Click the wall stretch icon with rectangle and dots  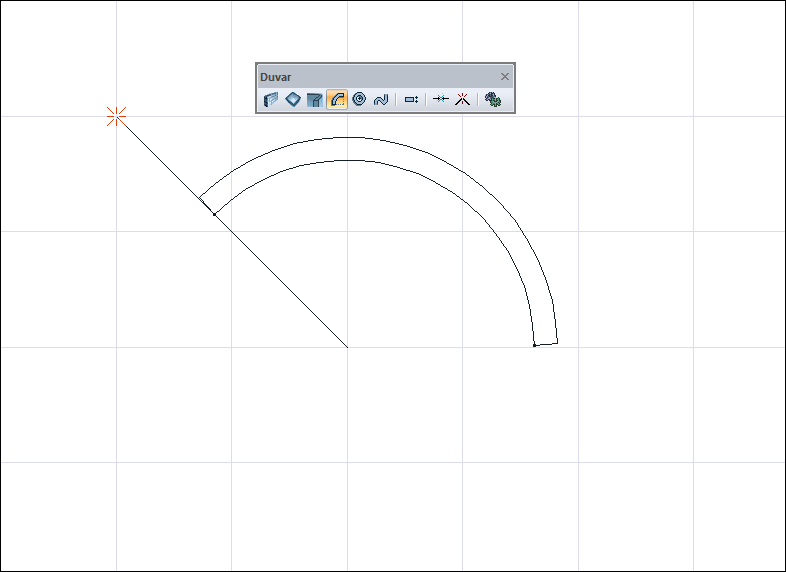tap(411, 100)
